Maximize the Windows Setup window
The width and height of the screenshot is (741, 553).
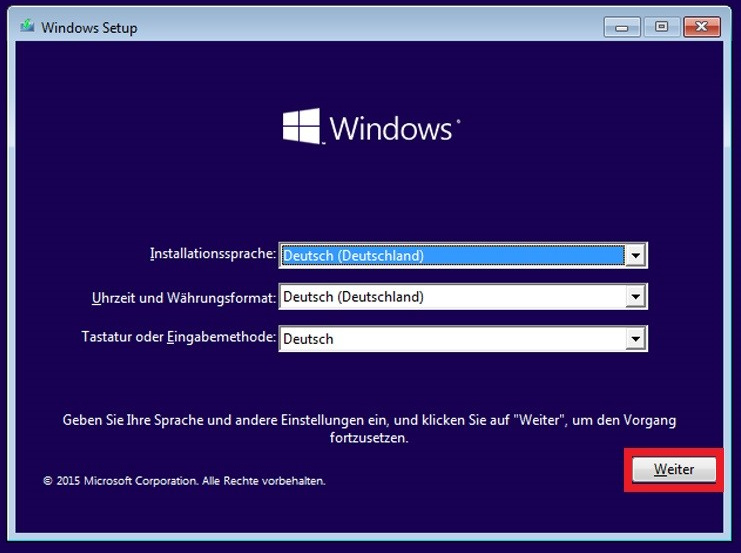tap(662, 27)
